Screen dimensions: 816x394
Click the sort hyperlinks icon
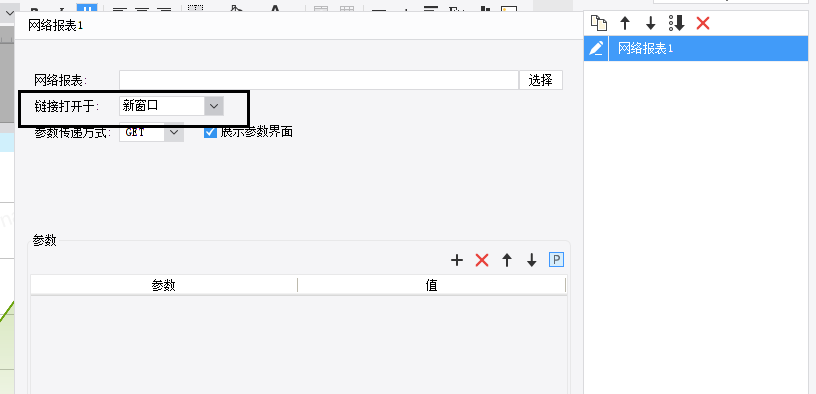[x=677, y=23]
